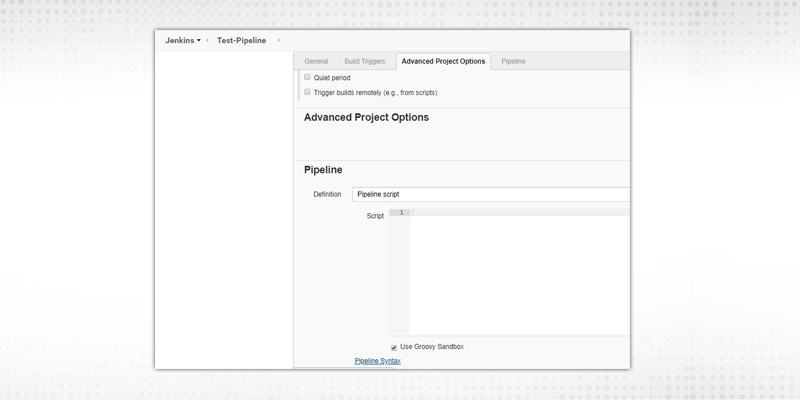800x400 pixels.
Task: Select the Advanced Project Options tab
Action: (x=443, y=61)
